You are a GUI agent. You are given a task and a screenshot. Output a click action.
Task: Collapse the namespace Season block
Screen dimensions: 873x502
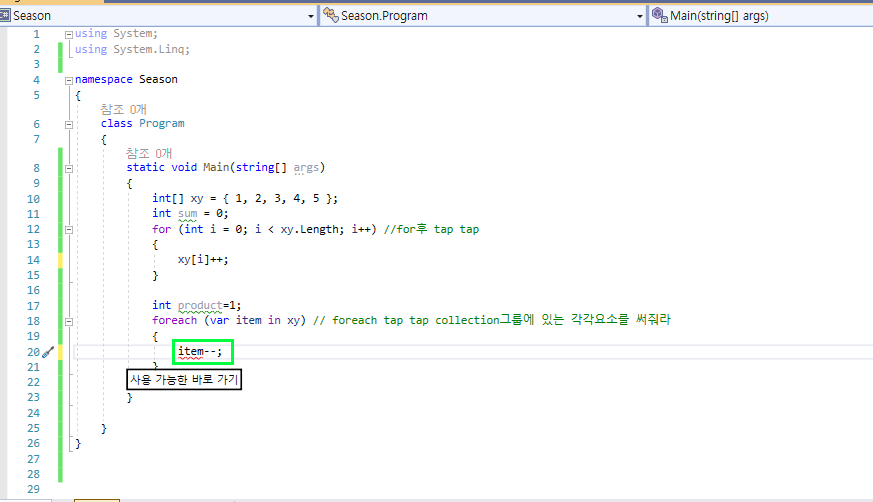pyautogui.click(x=69, y=80)
